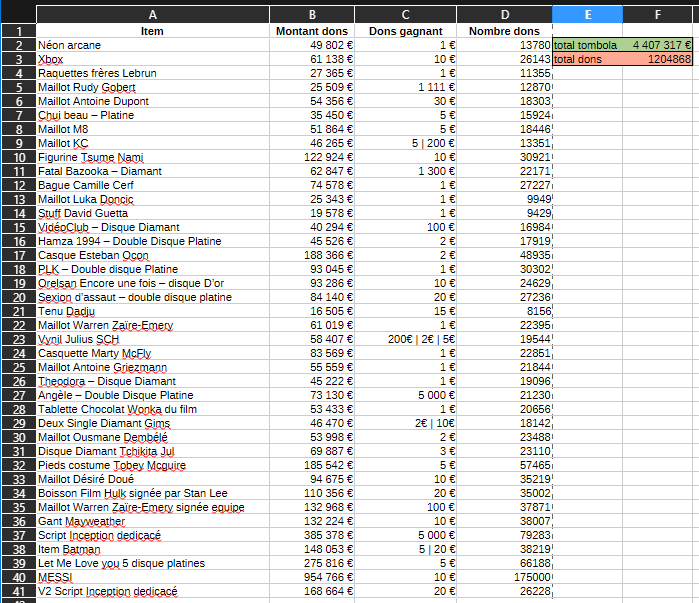Select row 40 header
The width and height of the screenshot is (699, 603).
[19, 577]
